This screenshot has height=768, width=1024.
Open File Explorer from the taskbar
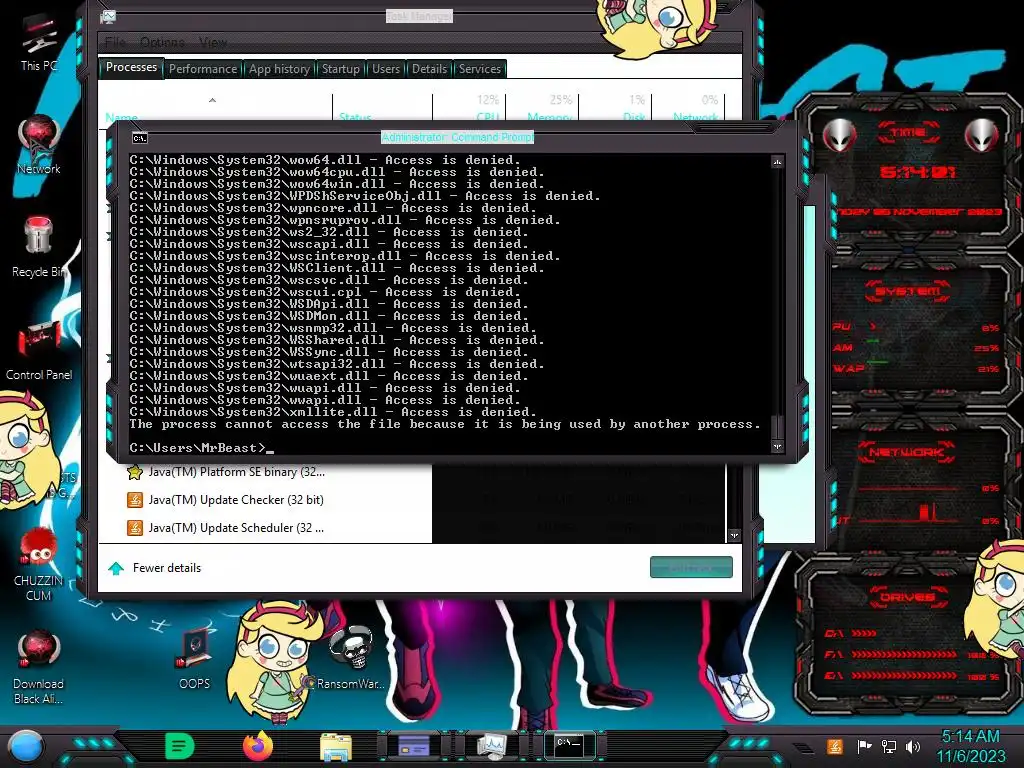coord(336,746)
